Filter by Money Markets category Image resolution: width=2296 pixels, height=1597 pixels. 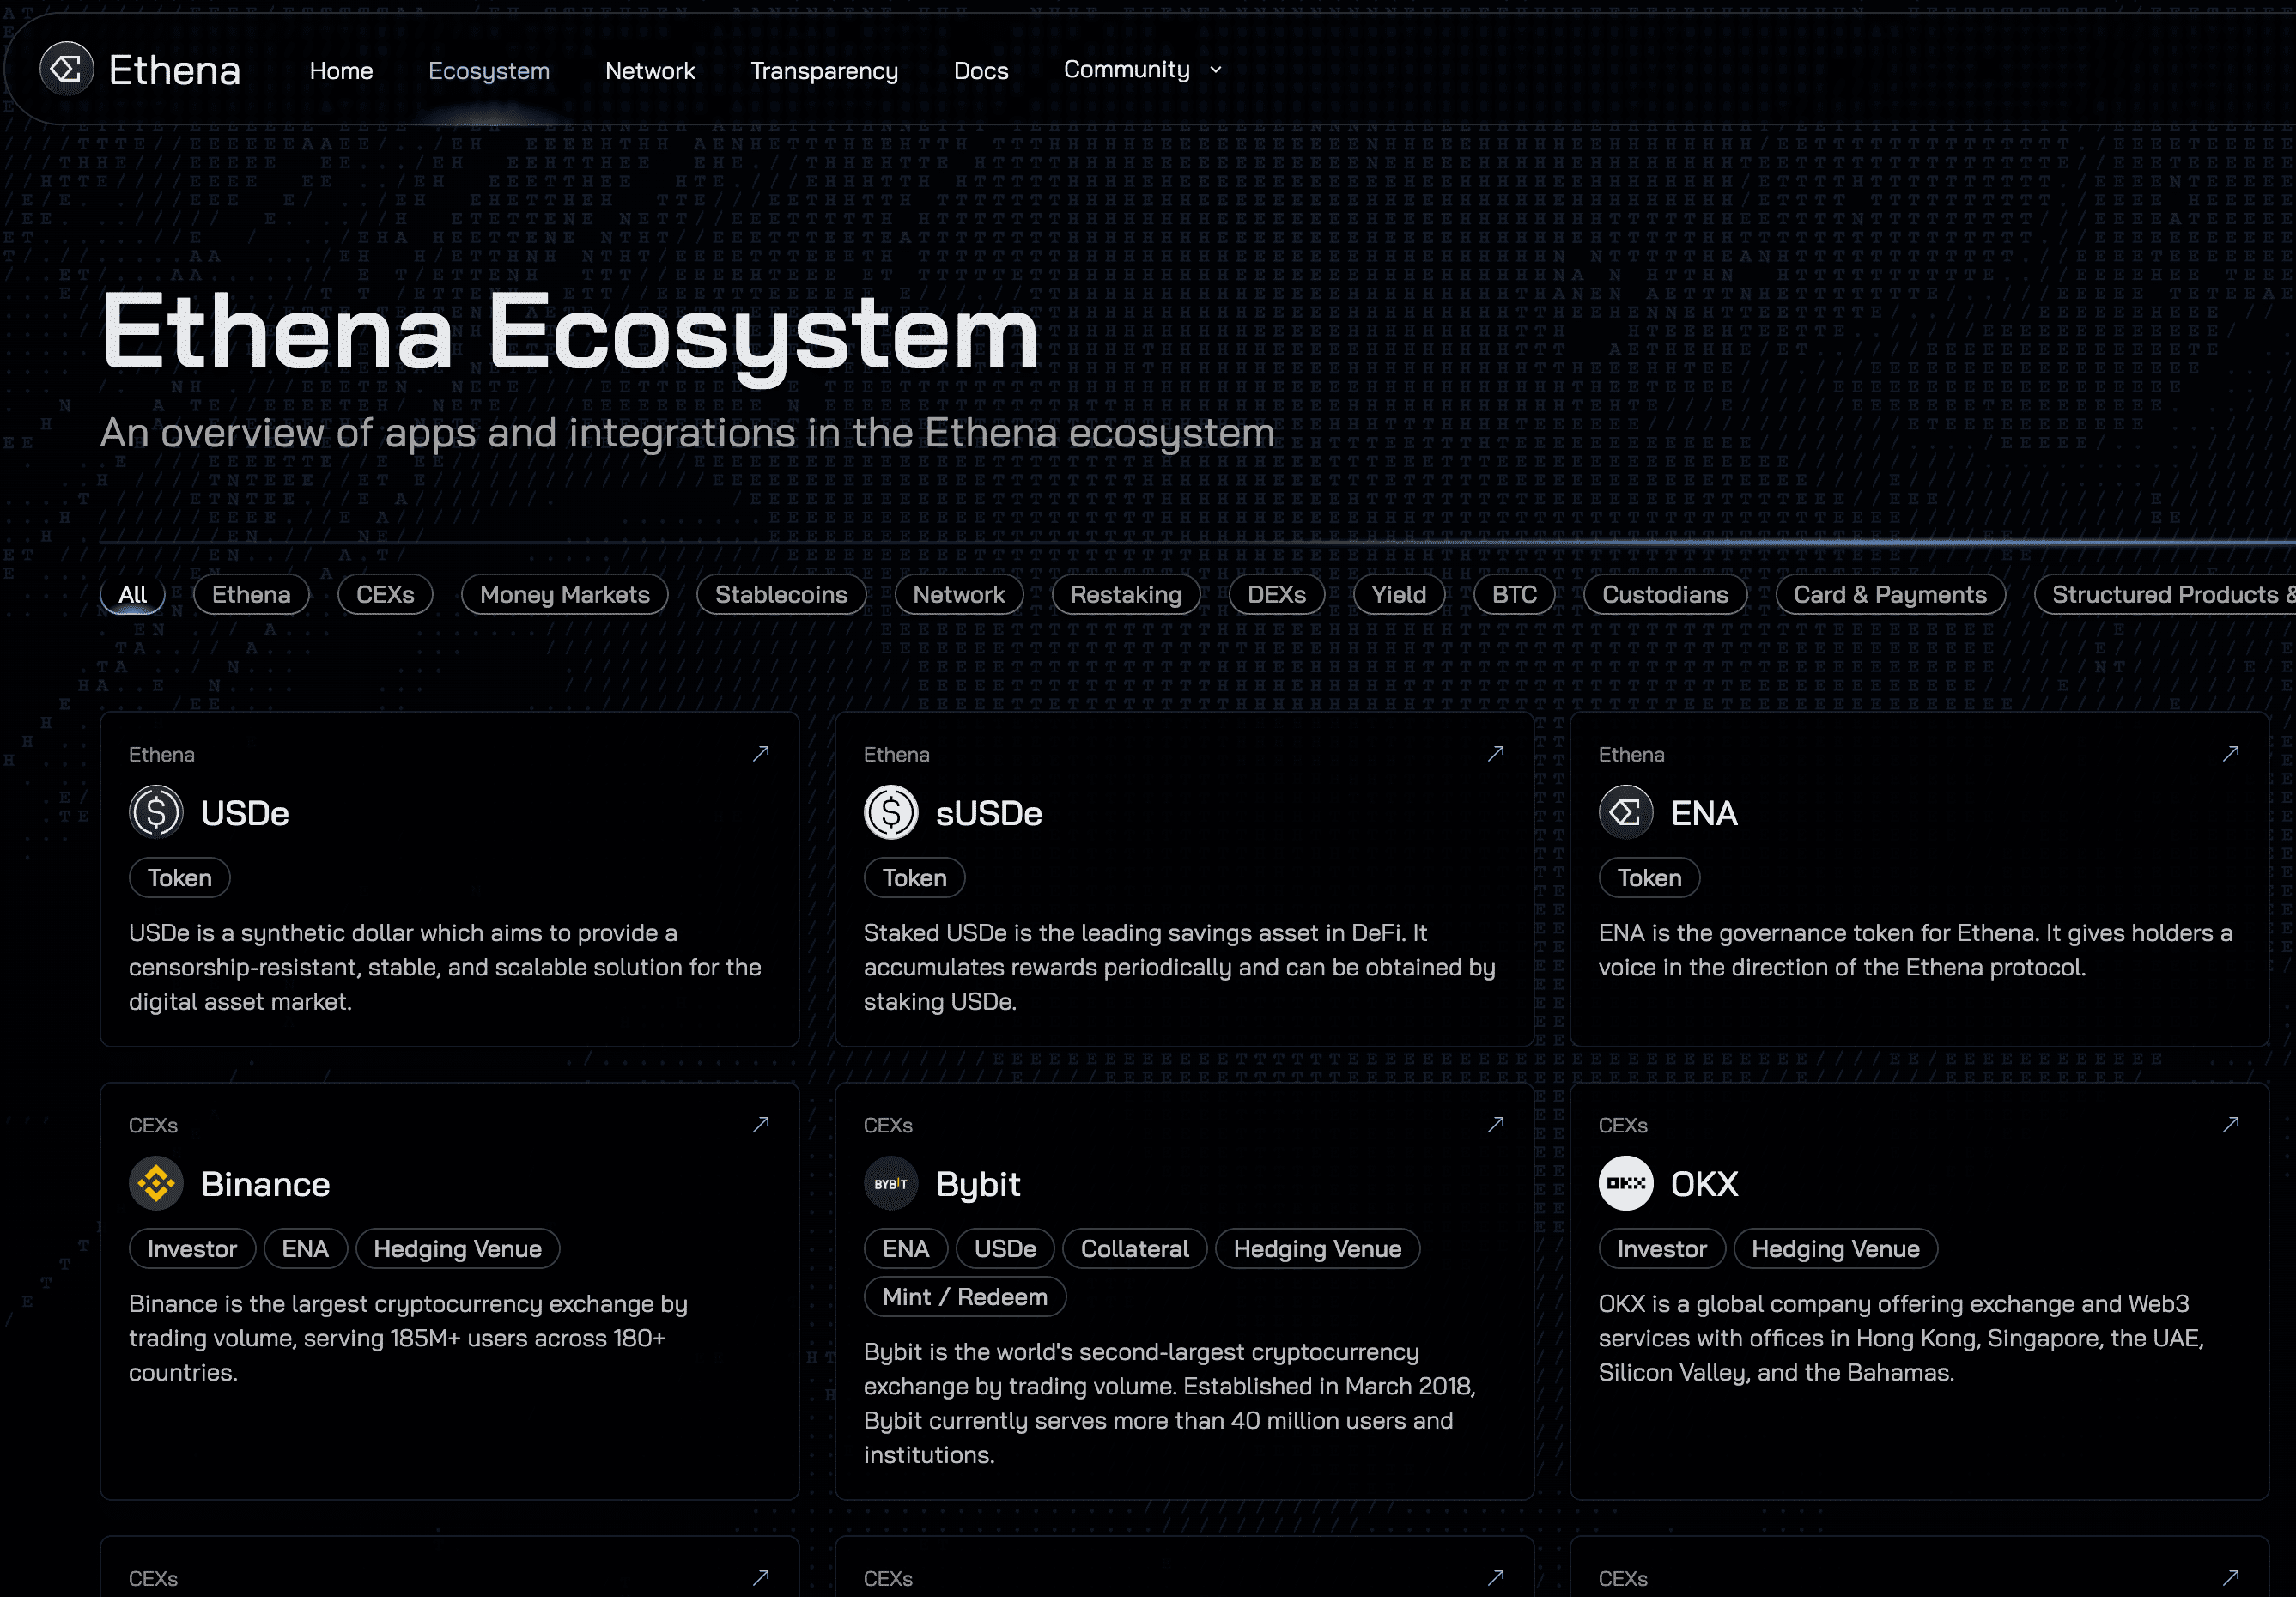pos(565,595)
